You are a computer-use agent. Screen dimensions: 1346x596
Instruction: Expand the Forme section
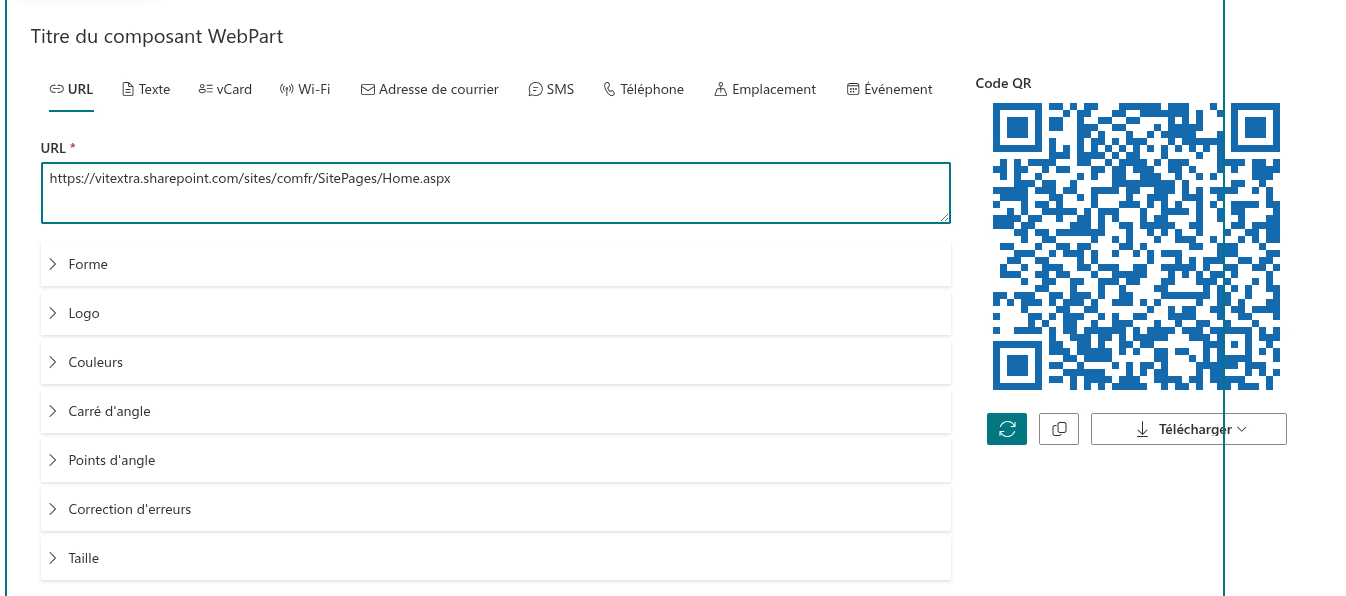coord(496,264)
